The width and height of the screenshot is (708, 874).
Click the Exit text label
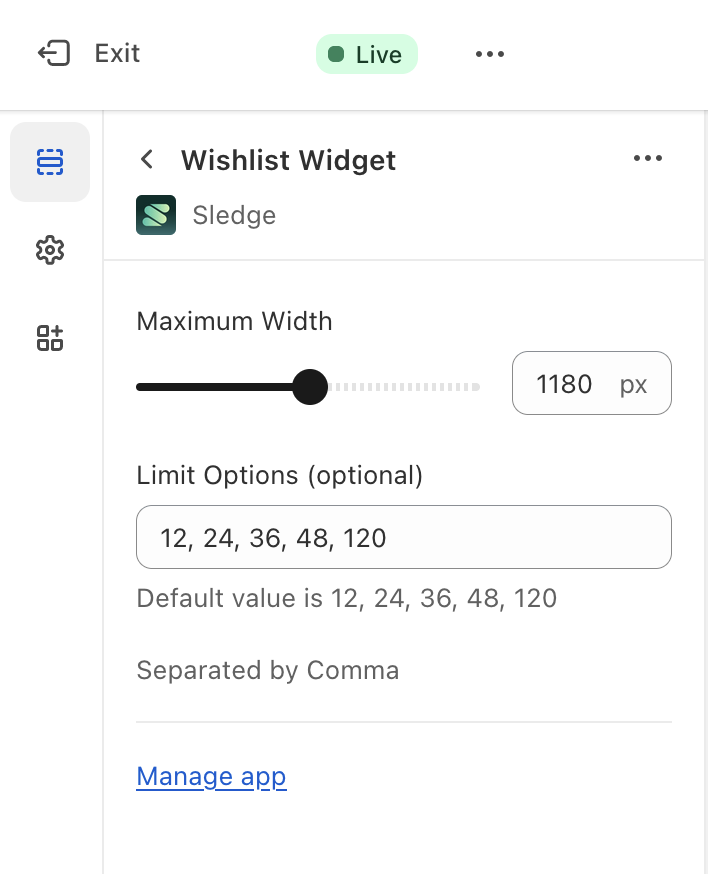pos(116,53)
